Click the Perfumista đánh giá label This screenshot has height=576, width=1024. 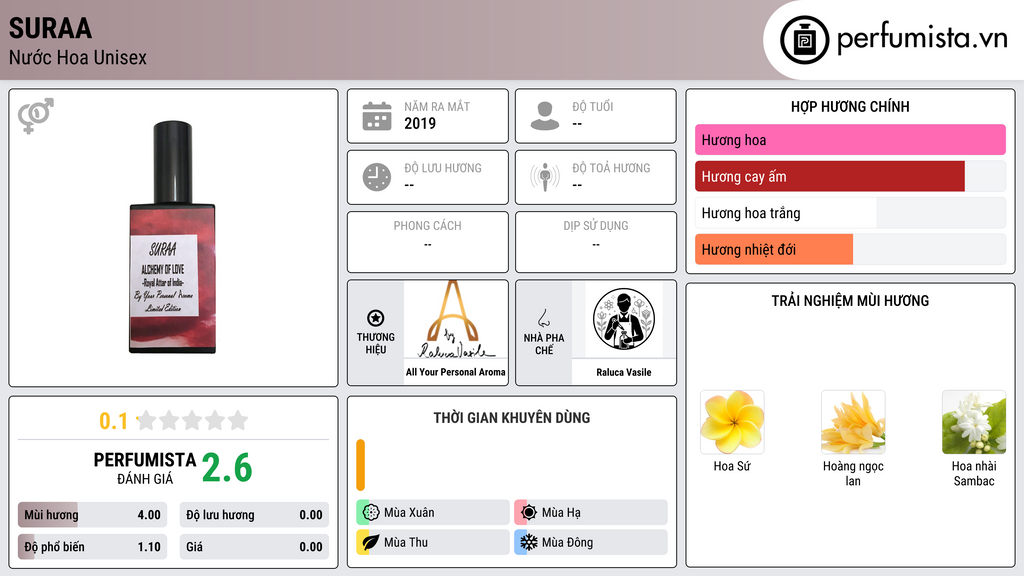coord(145,468)
